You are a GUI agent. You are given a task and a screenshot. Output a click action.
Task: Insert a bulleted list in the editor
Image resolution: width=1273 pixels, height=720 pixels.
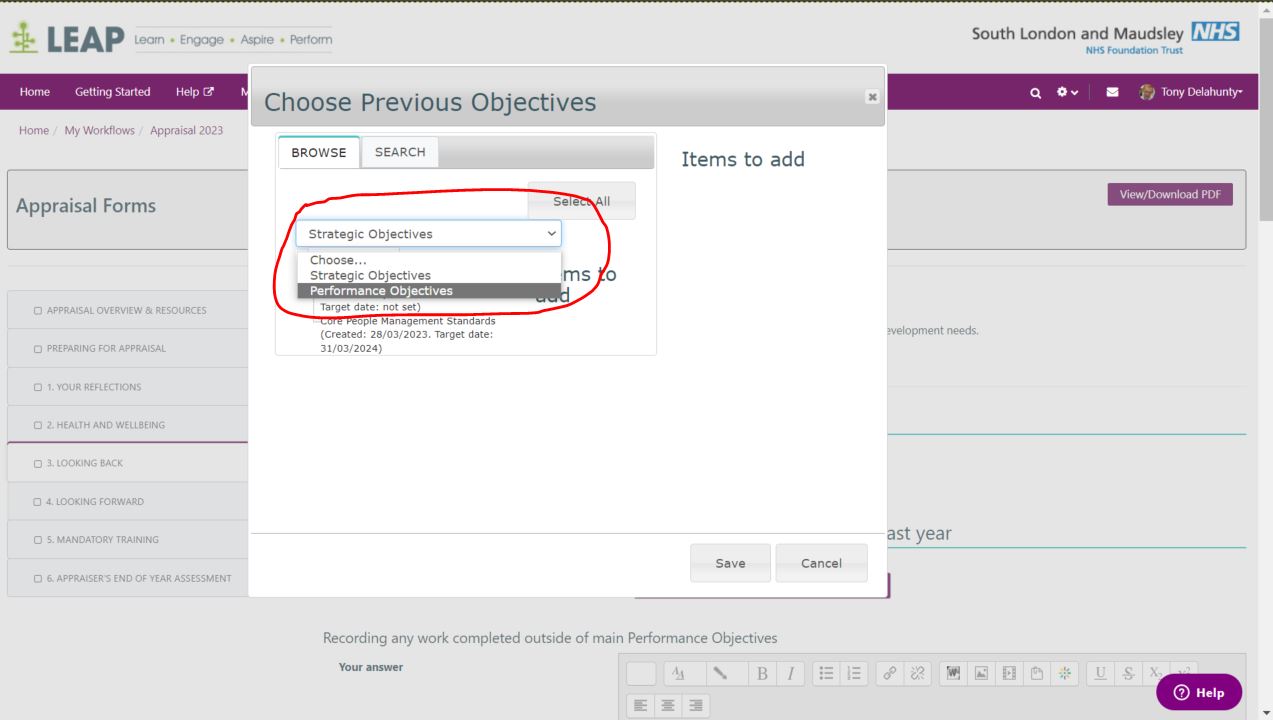(826, 673)
